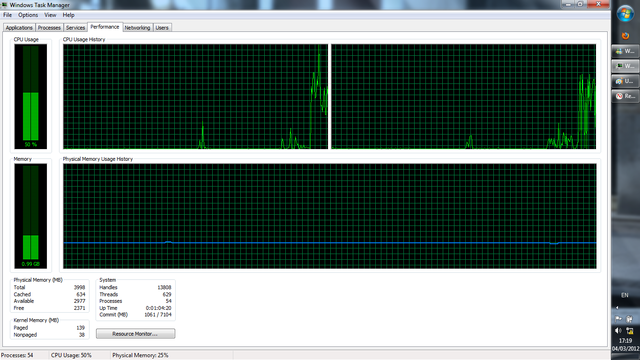Click the 'Cached' value 634
Screen dimensions: 640x360
81,294
